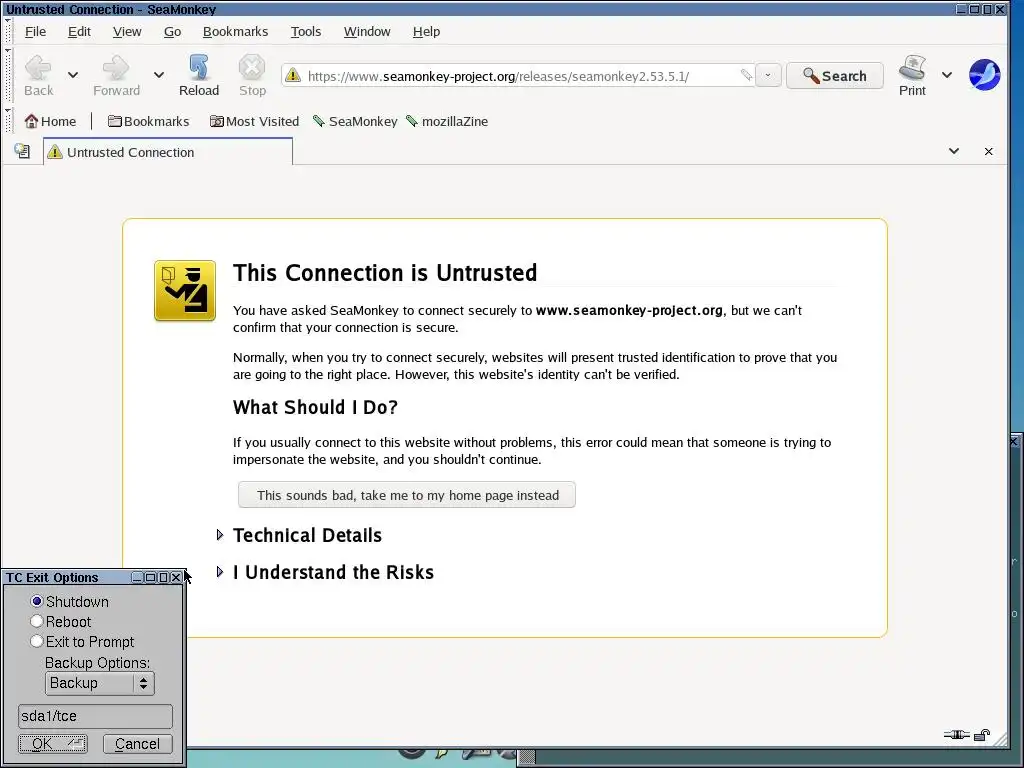Open the Help menu
The height and width of the screenshot is (768, 1024).
pos(426,31)
